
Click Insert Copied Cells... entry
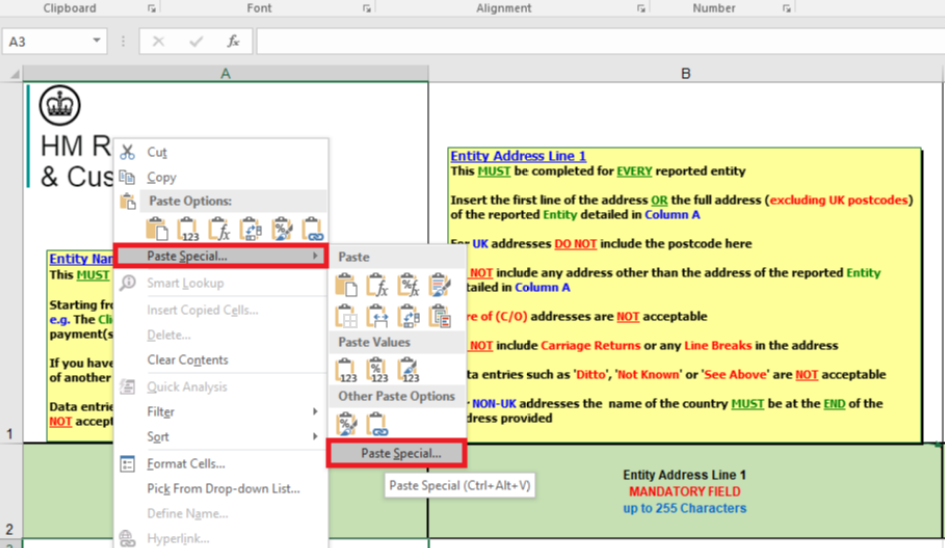pyautogui.click(x=221, y=310)
